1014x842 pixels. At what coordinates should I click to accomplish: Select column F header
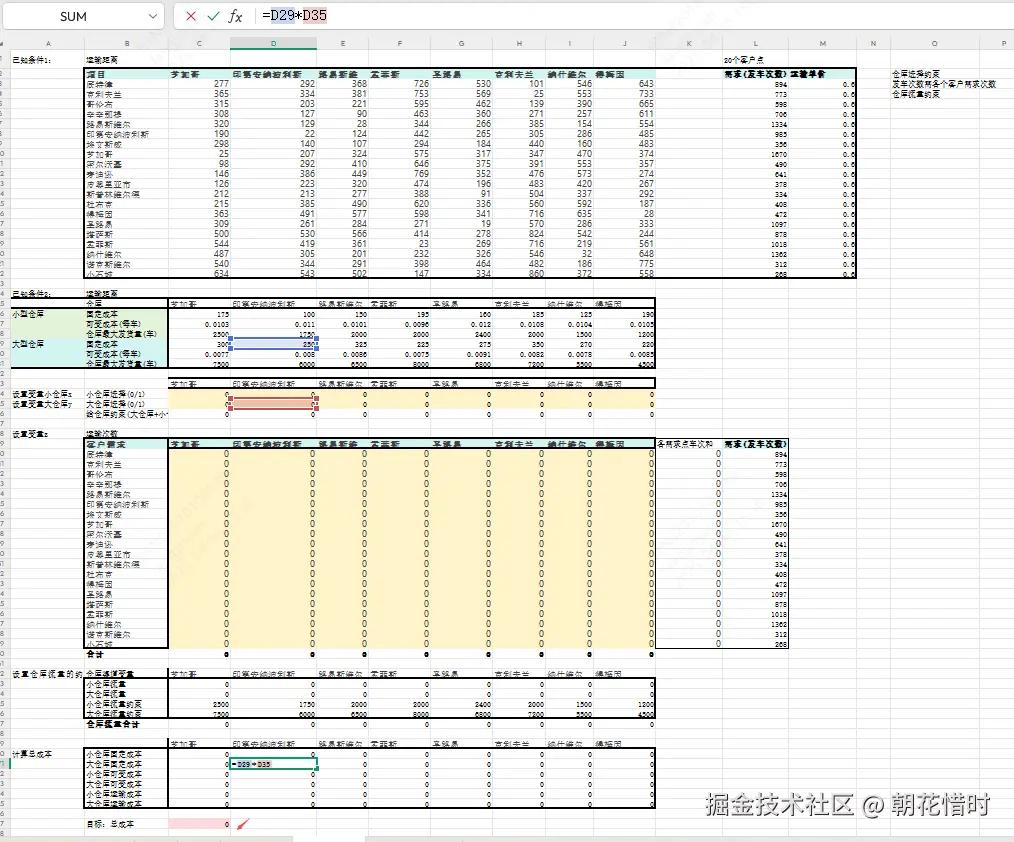400,43
